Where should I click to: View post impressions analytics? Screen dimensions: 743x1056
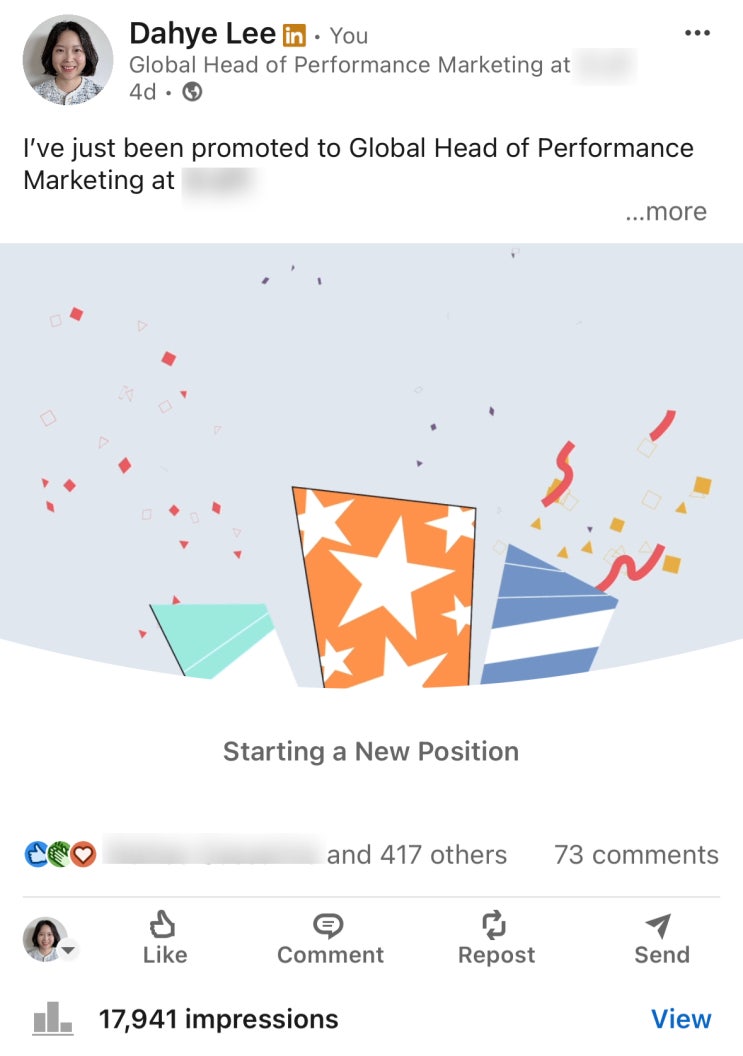(681, 1019)
